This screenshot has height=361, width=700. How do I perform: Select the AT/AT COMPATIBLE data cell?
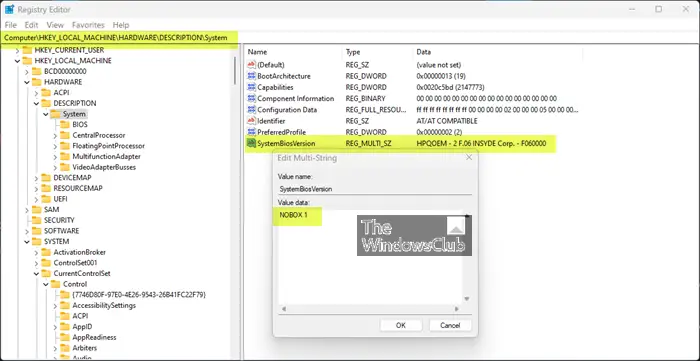tap(447, 121)
